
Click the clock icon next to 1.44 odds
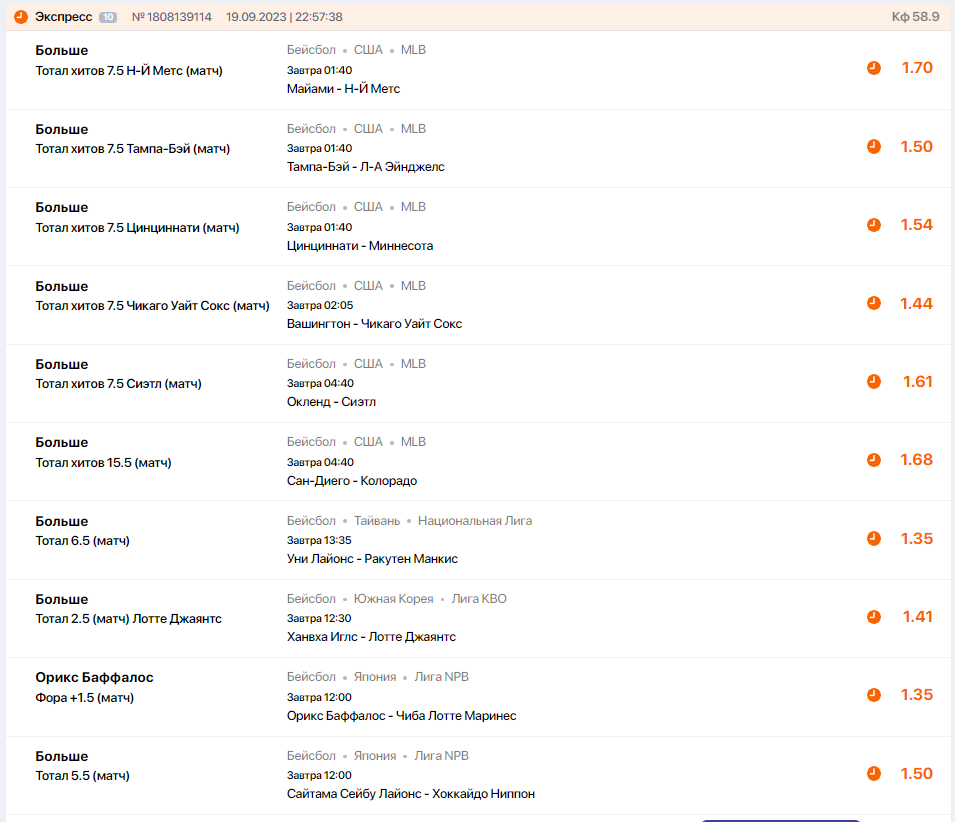873,303
